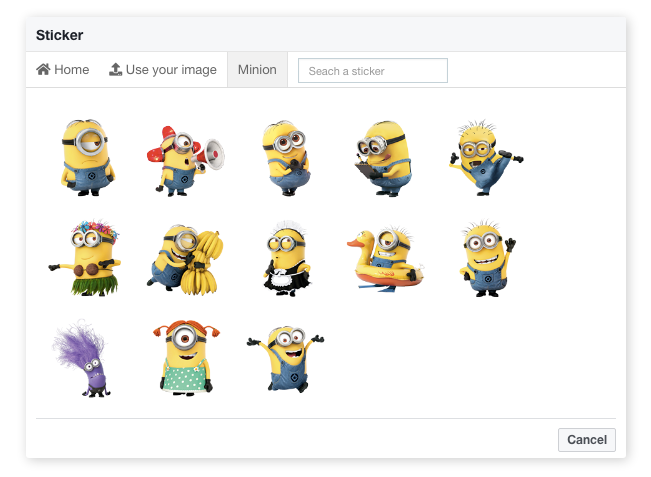The height and width of the screenshot is (477, 651).
Task: Cancel the Sticker dialog
Action: [587, 440]
